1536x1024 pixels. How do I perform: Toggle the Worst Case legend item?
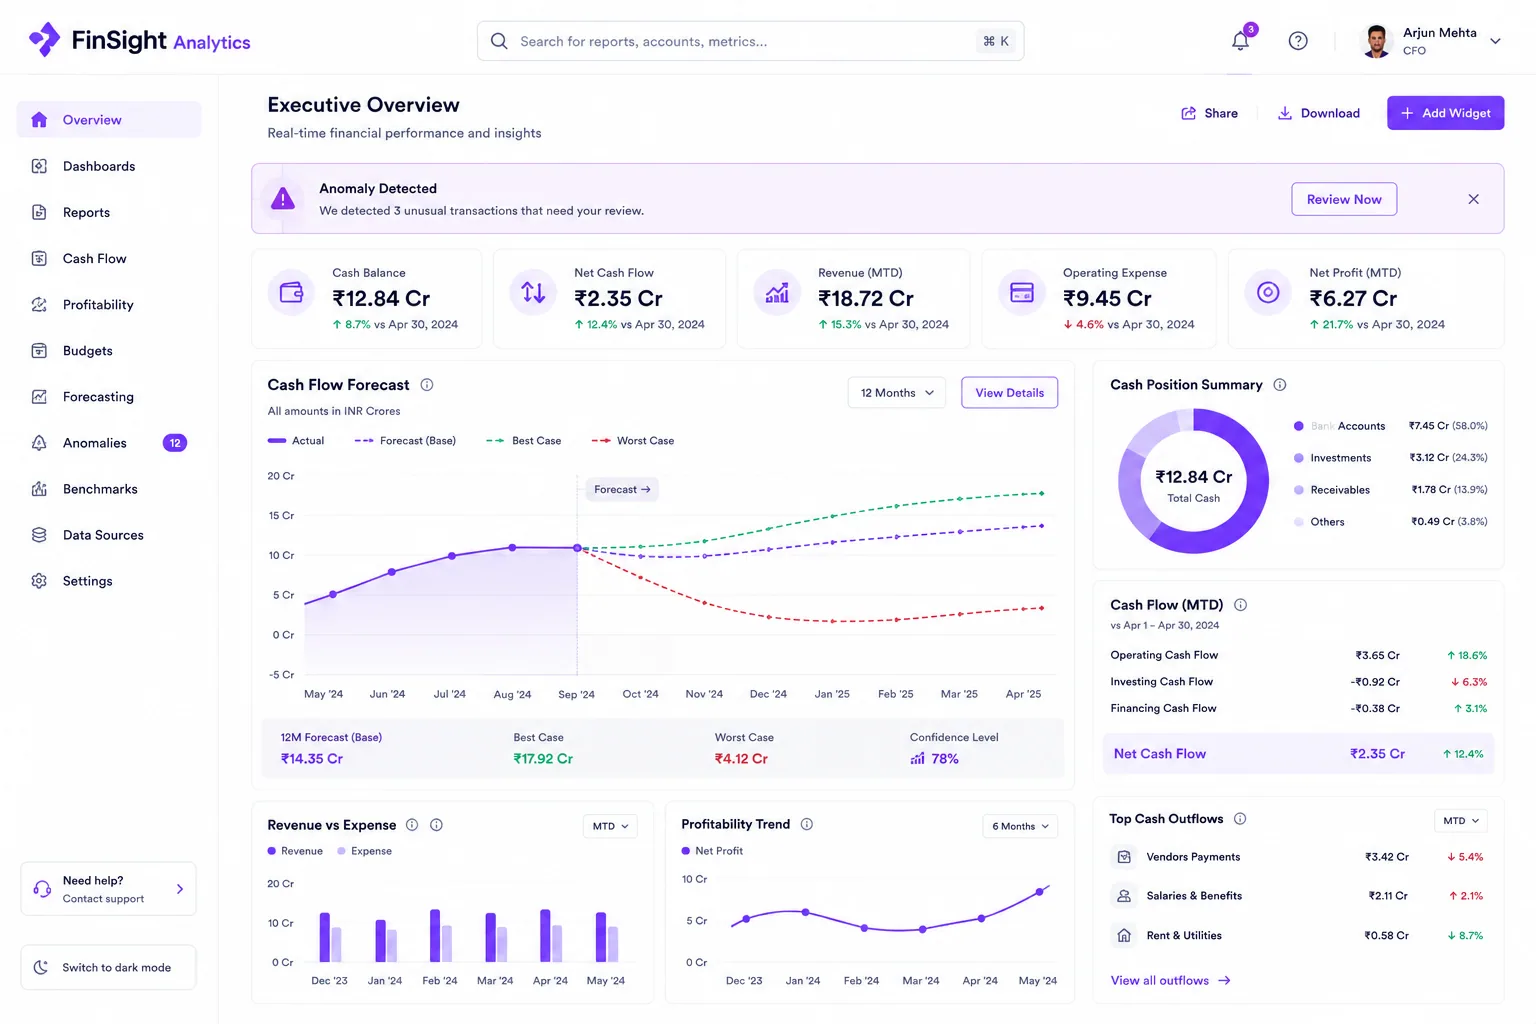click(633, 441)
